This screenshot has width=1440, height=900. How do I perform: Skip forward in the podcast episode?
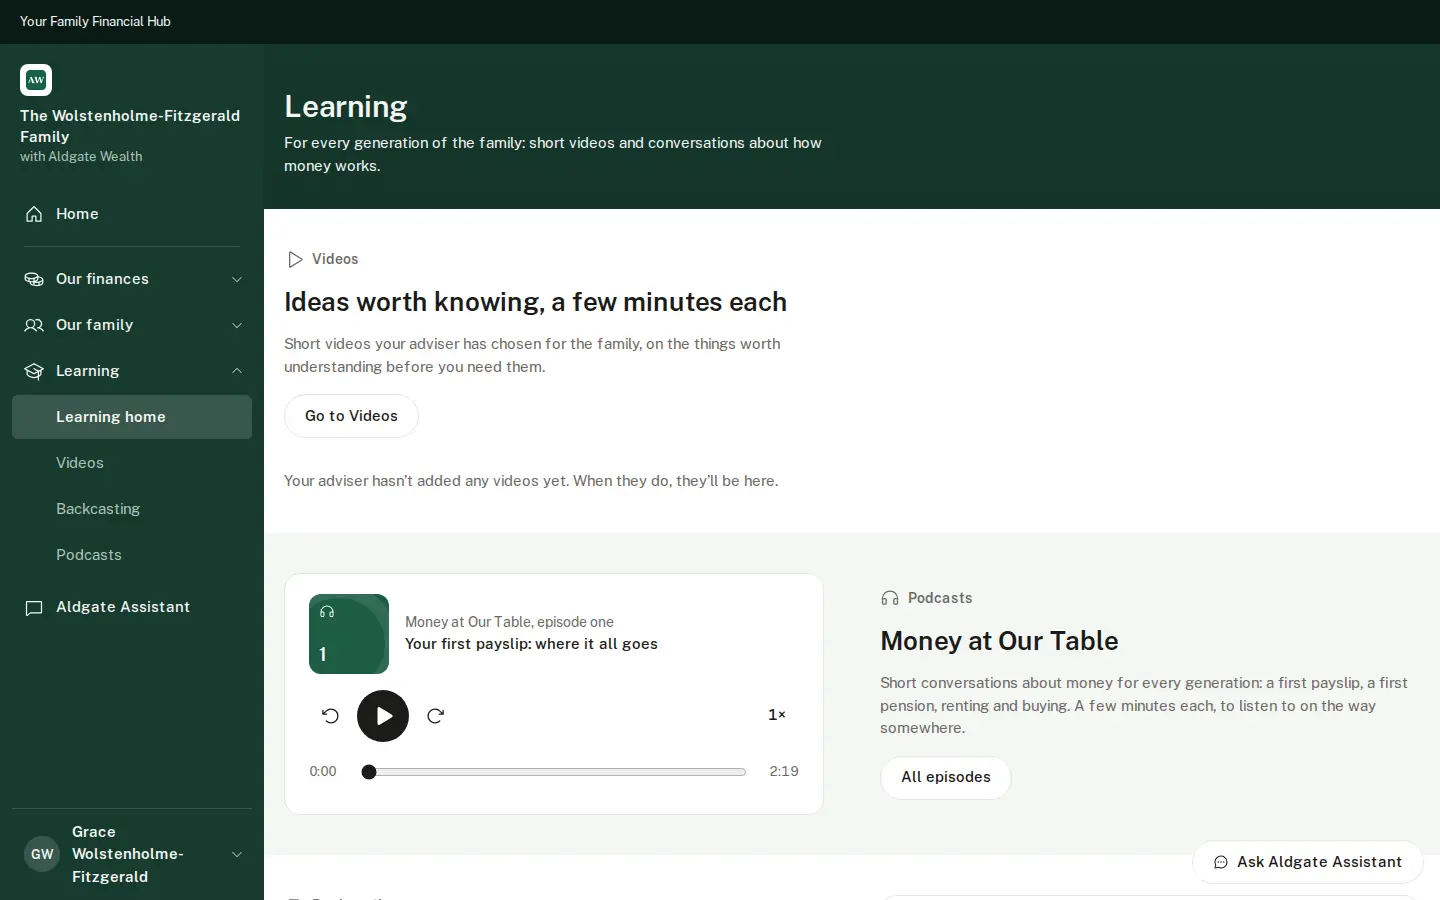(x=435, y=716)
